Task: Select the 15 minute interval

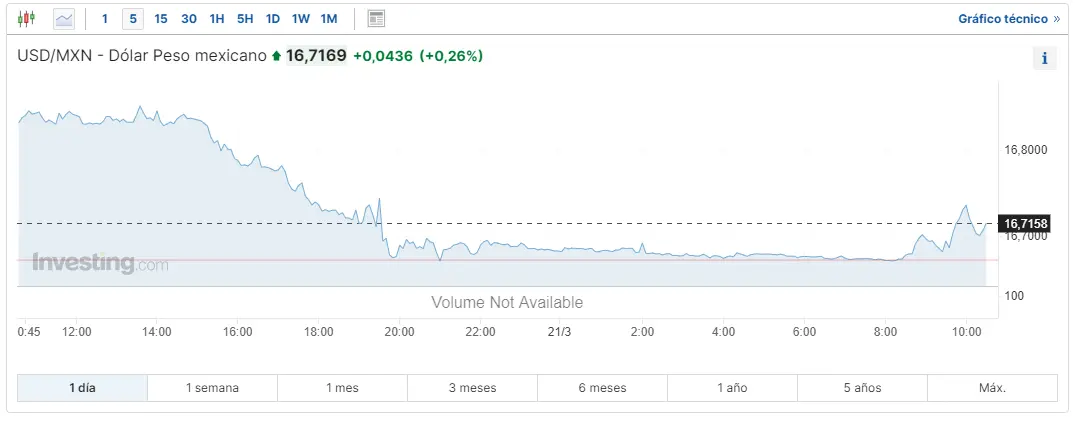Action: (161, 19)
